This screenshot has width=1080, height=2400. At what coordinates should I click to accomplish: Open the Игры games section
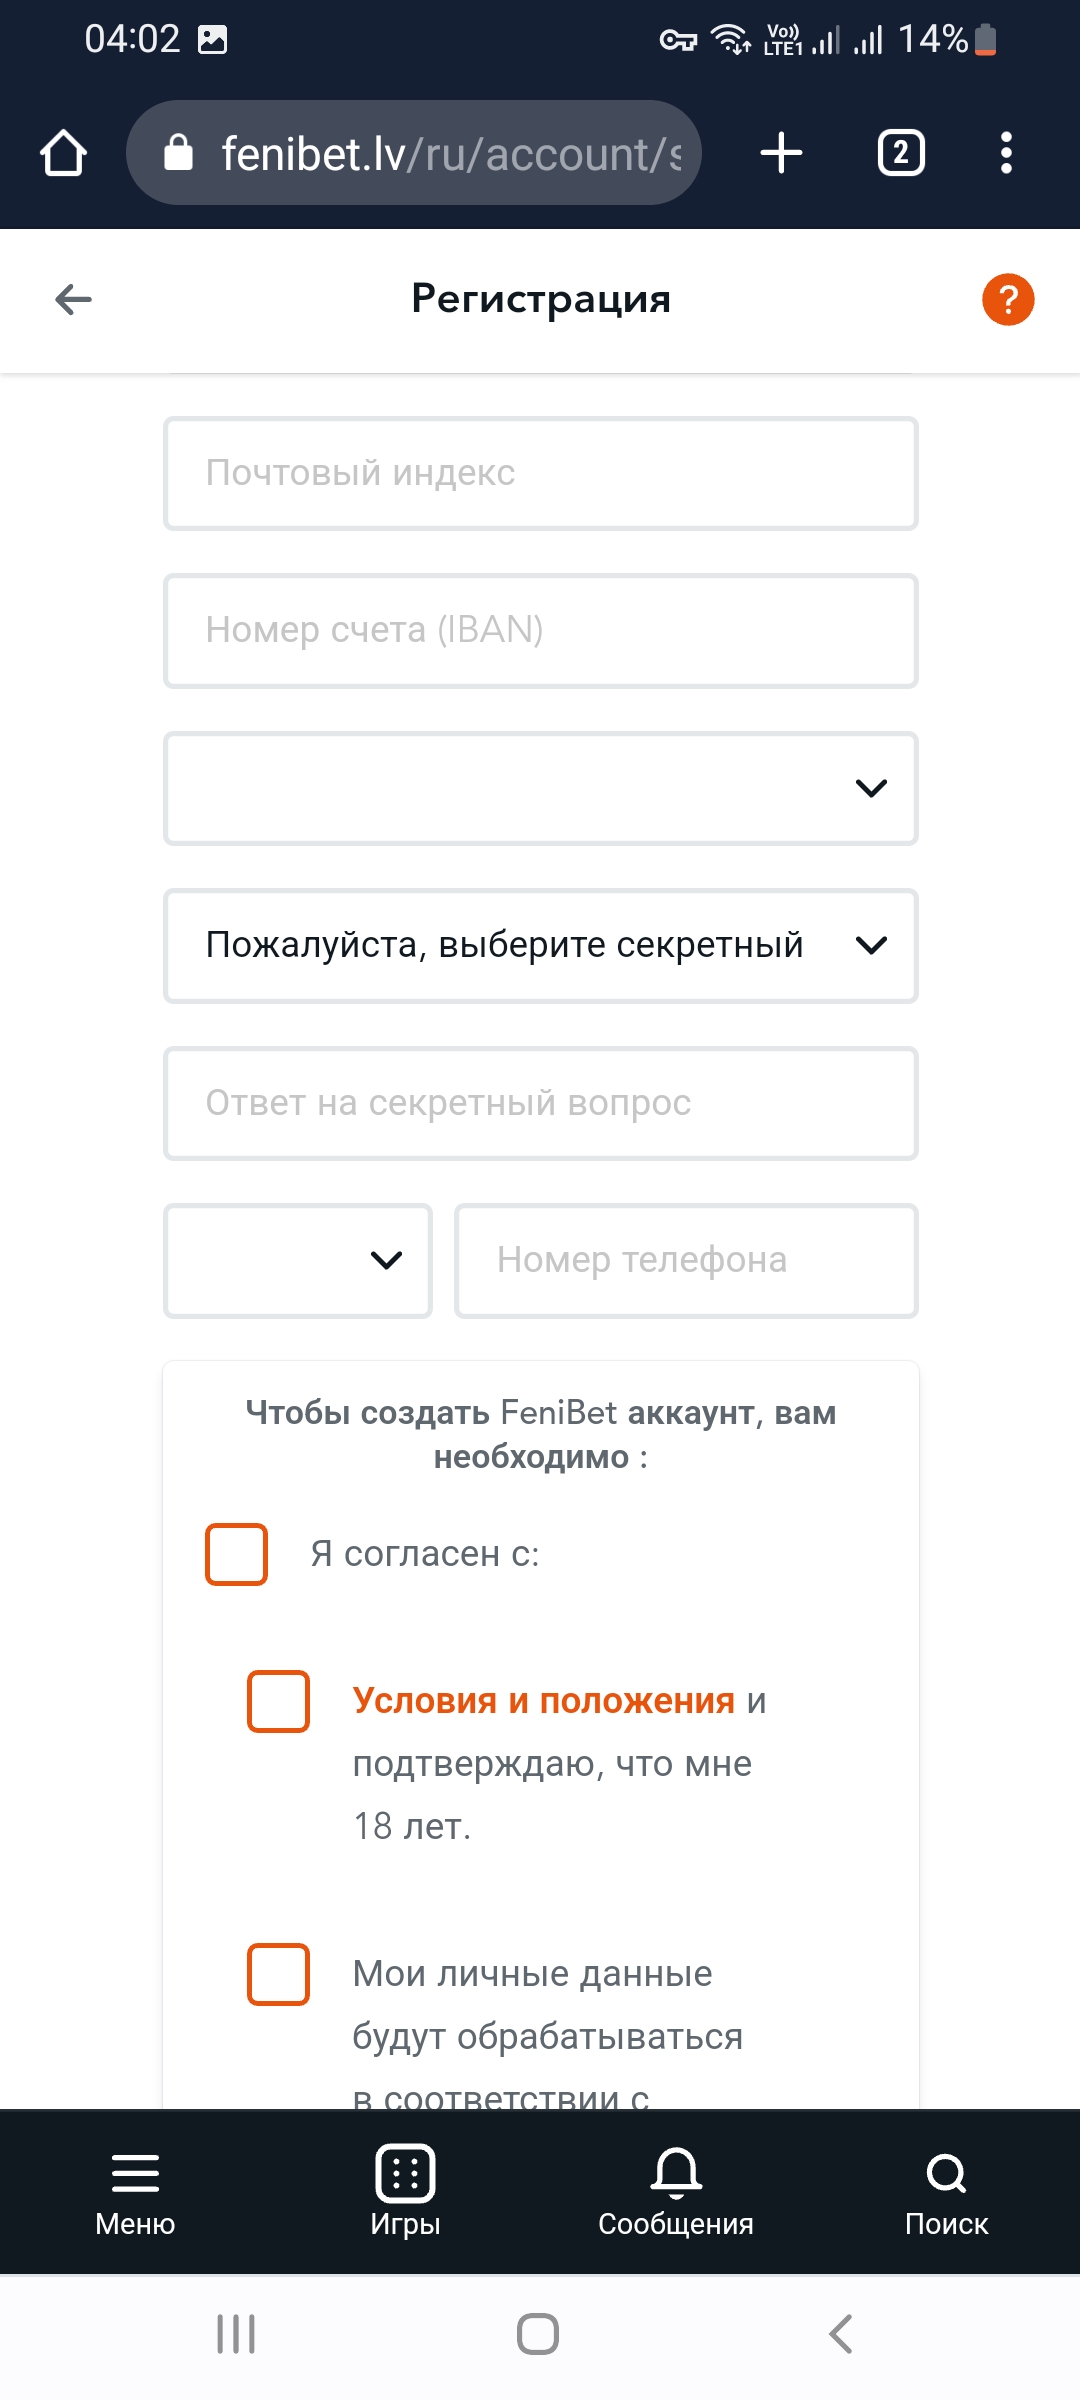405,2191
